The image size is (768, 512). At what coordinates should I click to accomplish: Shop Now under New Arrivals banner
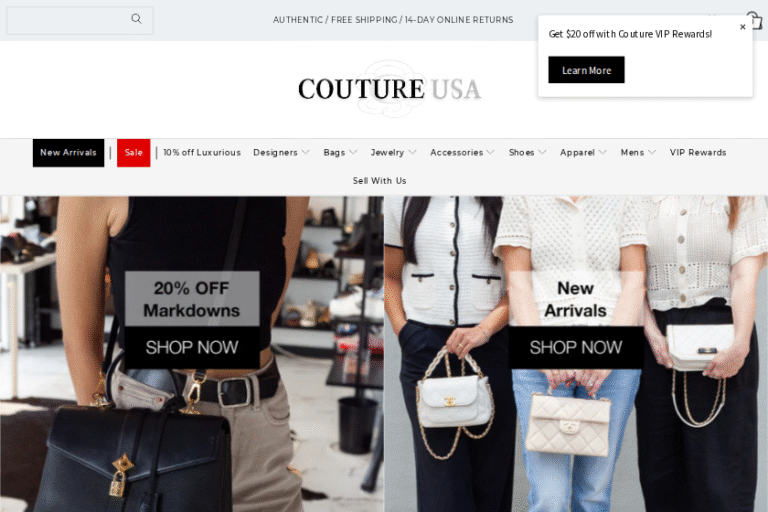pos(576,347)
